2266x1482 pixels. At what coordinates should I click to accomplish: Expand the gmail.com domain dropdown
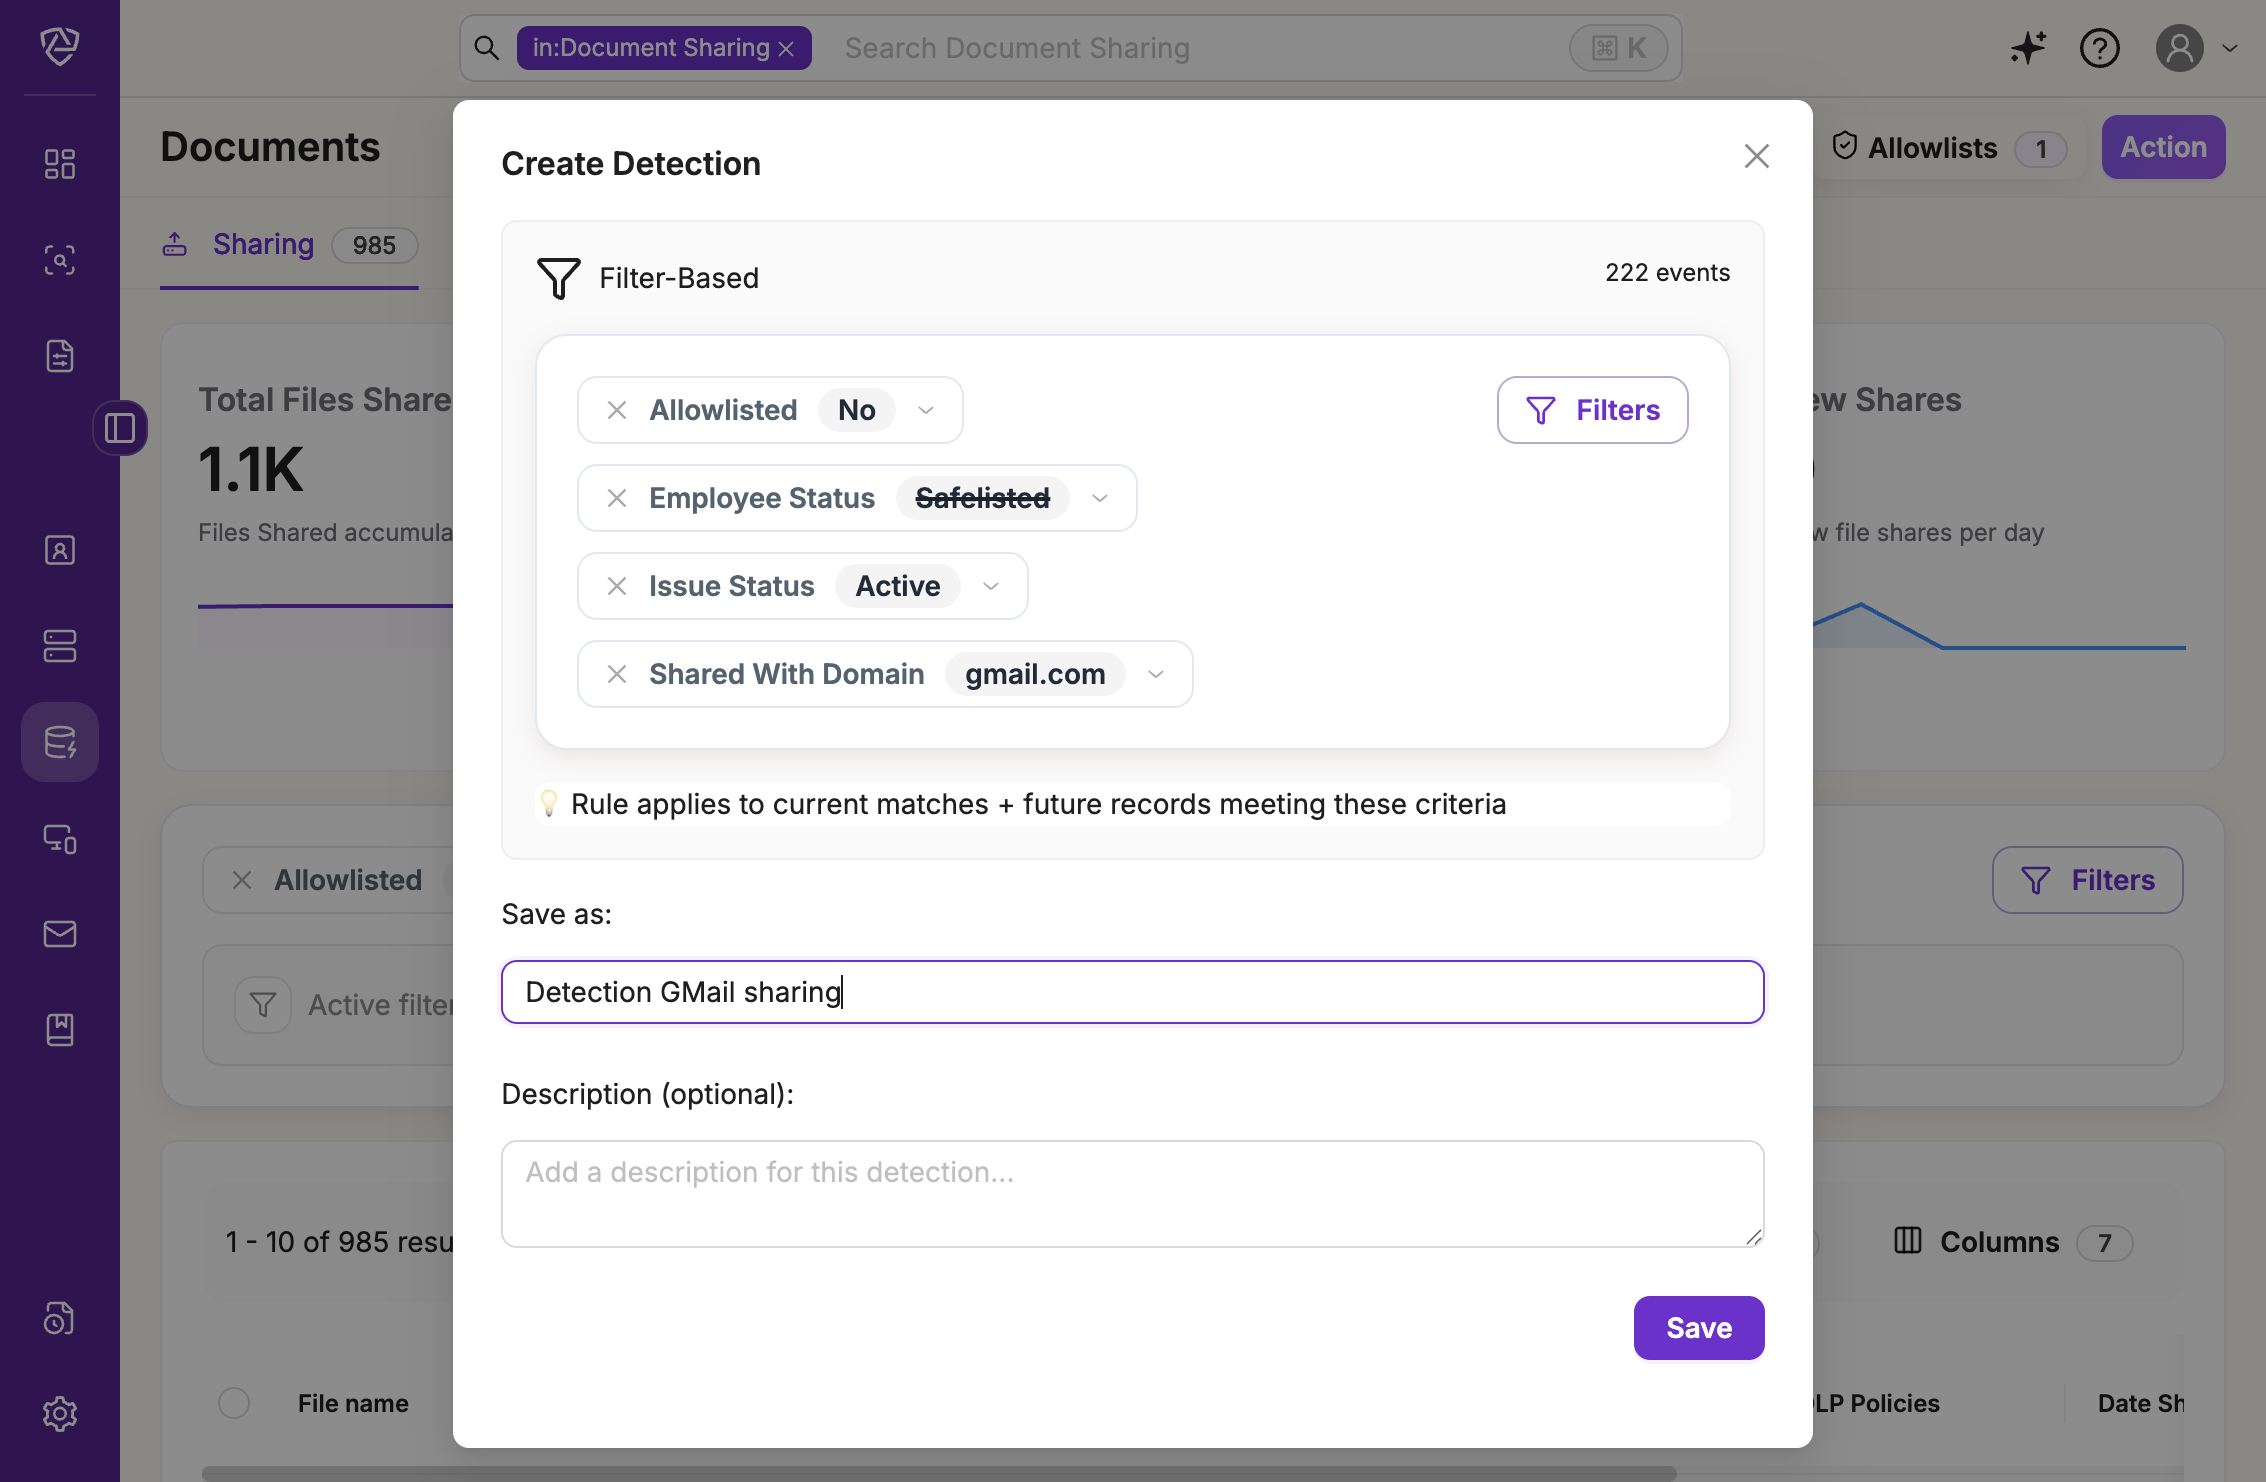pos(1156,674)
